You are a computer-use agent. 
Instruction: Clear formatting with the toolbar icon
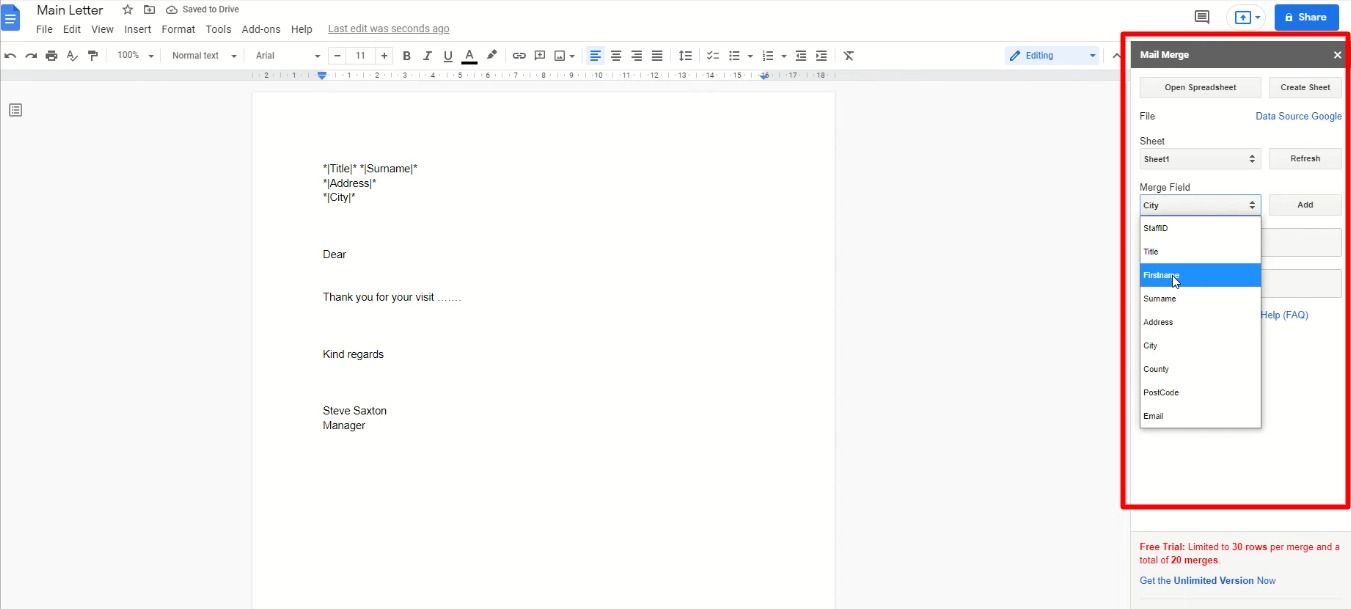click(847, 55)
